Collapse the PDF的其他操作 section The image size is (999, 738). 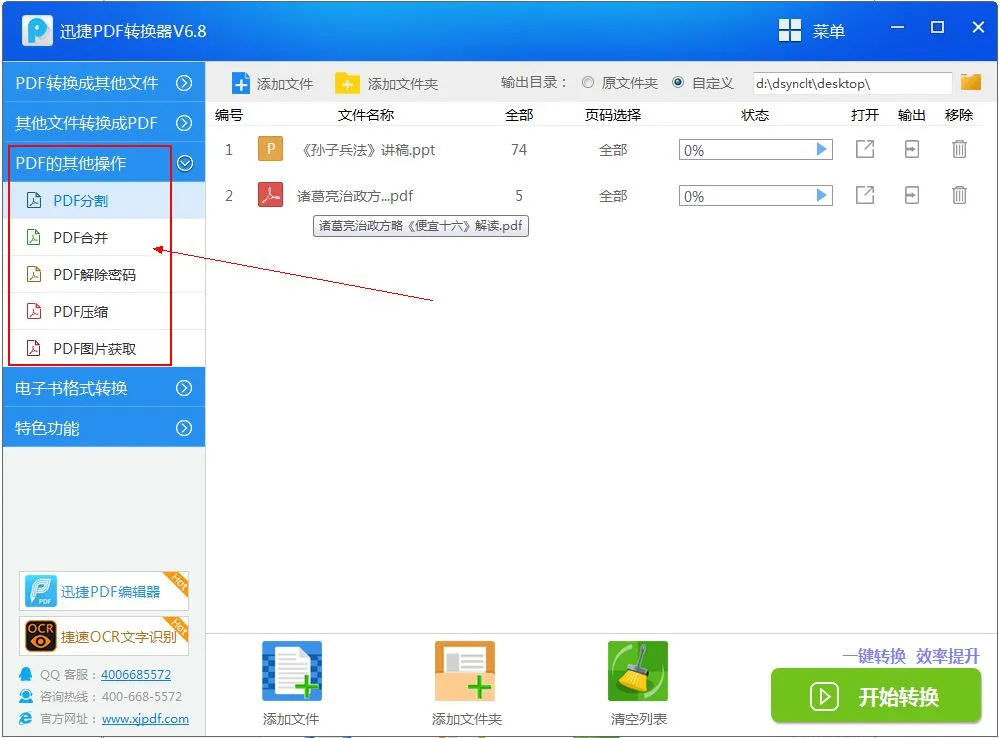pyautogui.click(x=104, y=163)
